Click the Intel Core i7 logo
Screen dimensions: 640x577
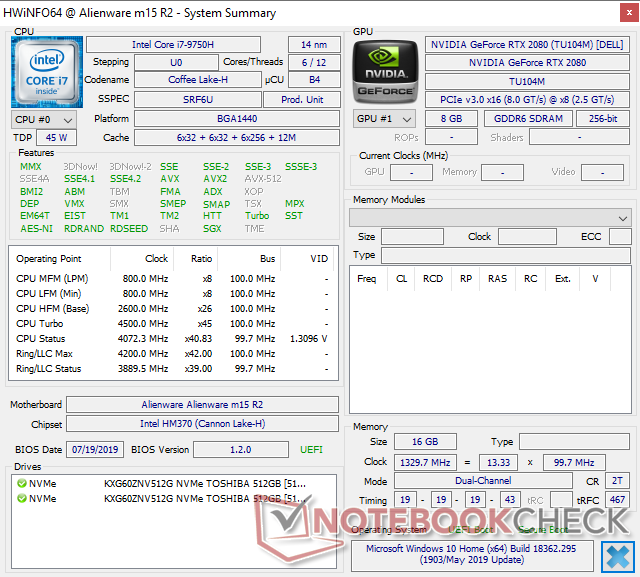pyautogui.click(x=47, y=72)
